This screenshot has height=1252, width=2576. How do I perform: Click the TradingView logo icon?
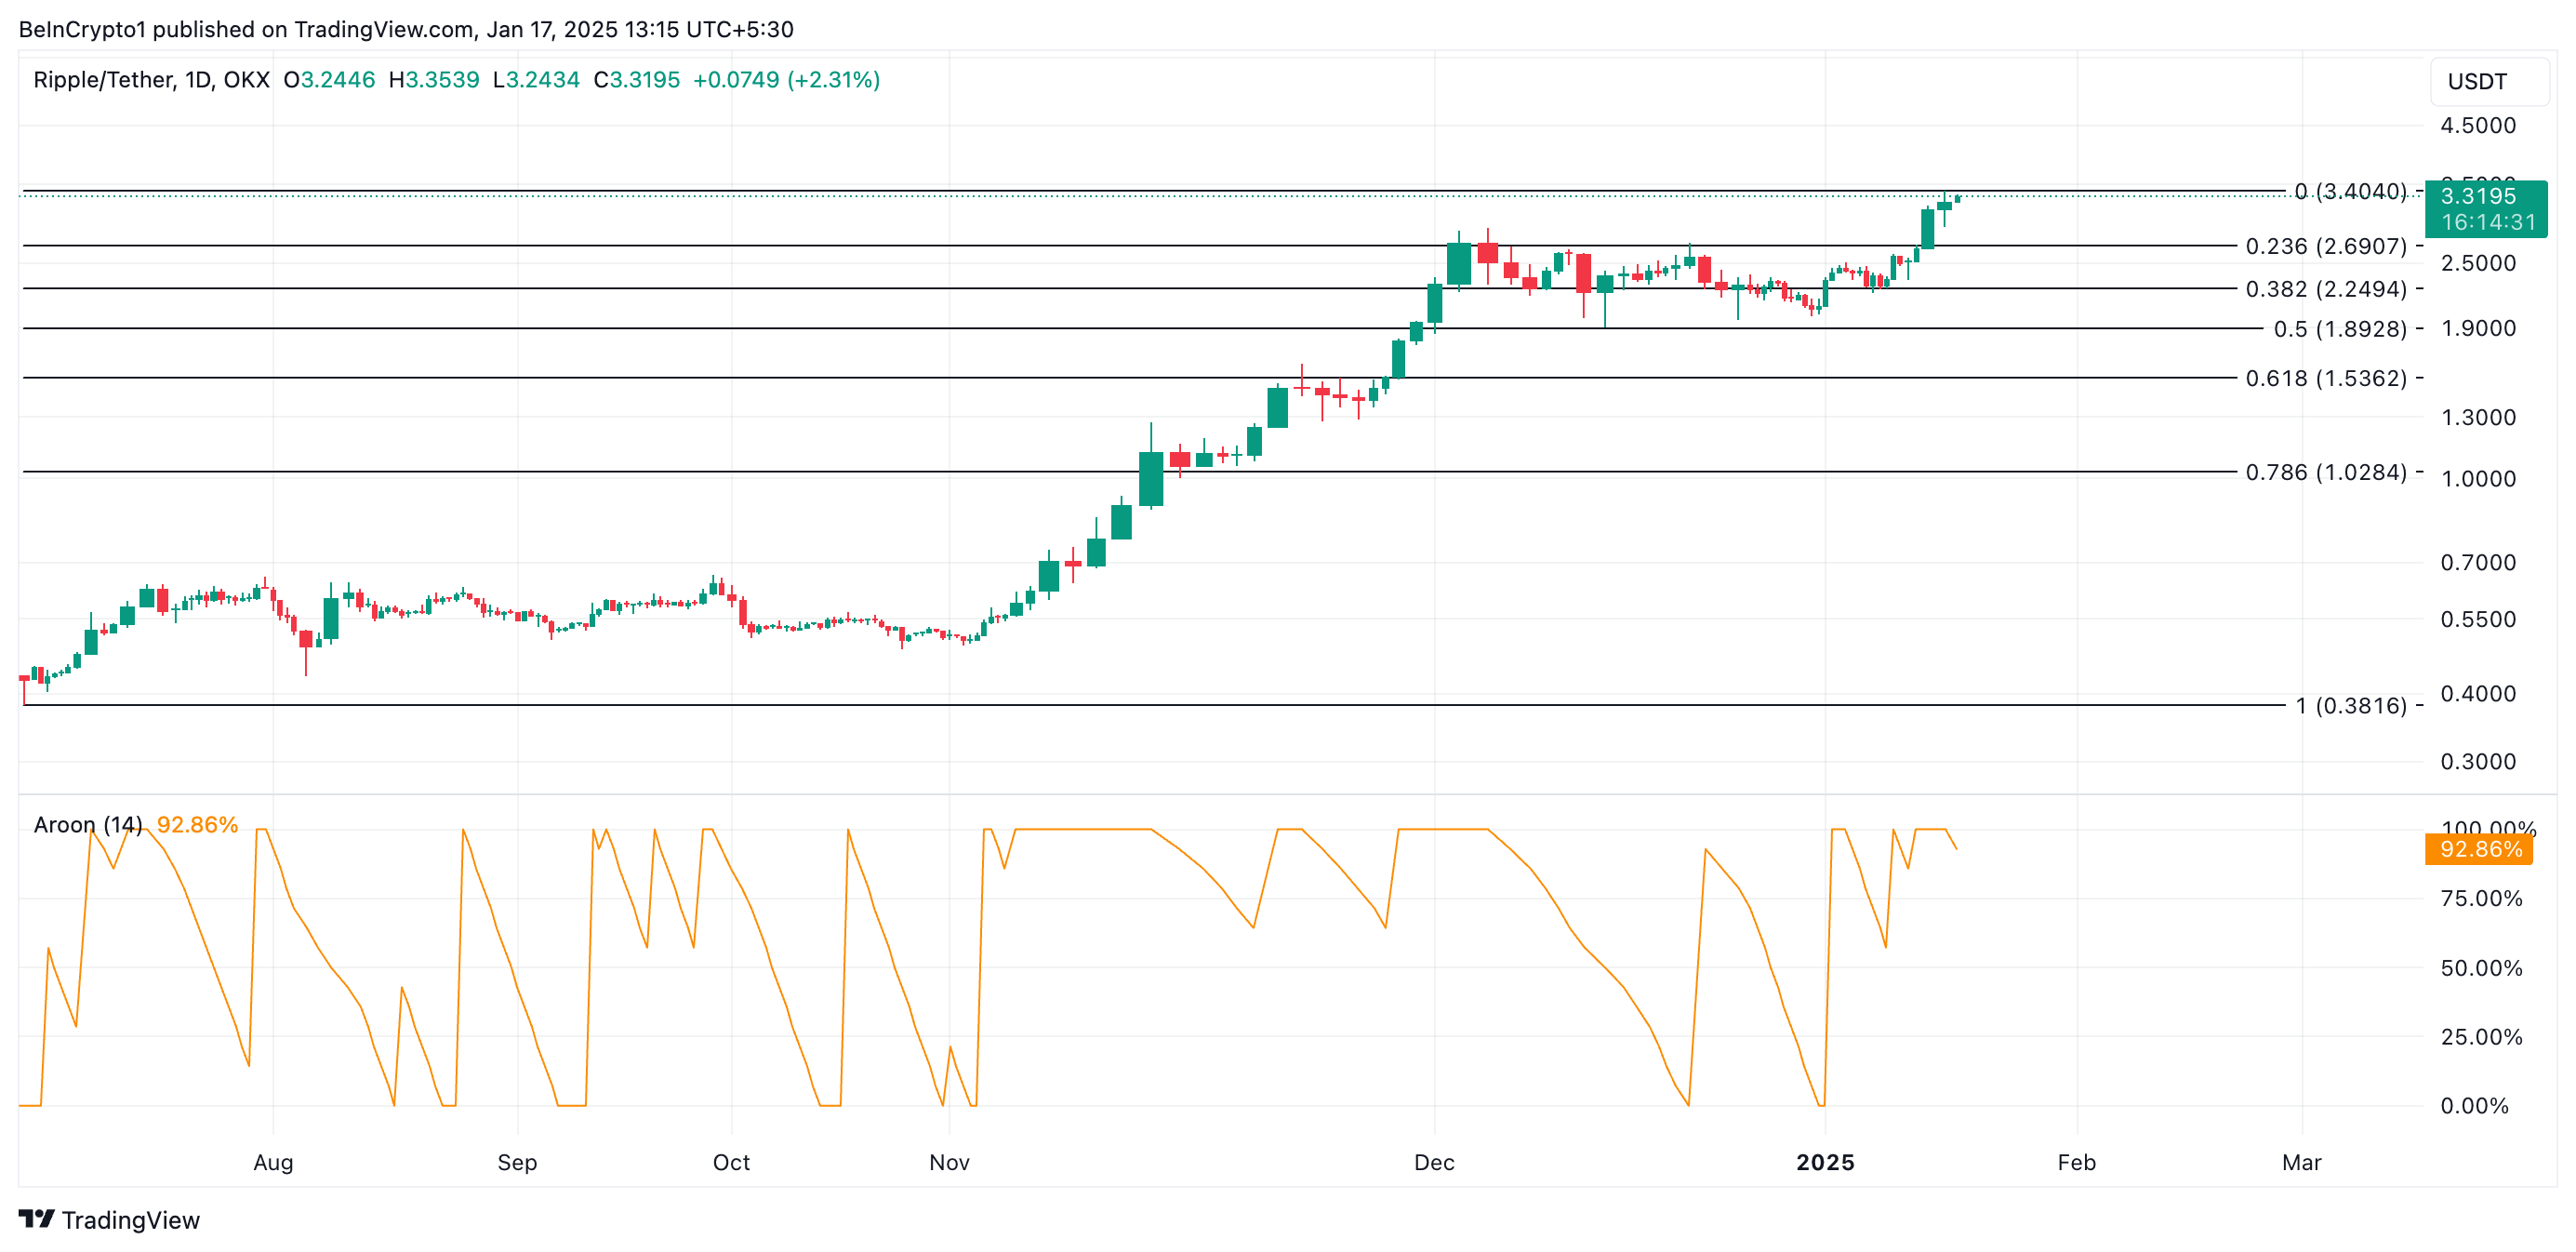click(36, 1218)
